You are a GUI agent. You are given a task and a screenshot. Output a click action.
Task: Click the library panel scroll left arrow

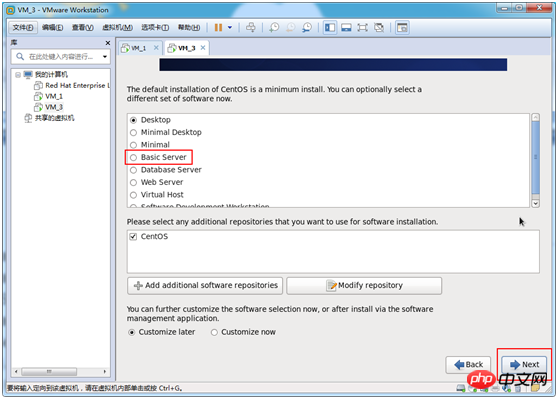pyautogui.click(x=16, y=372)
